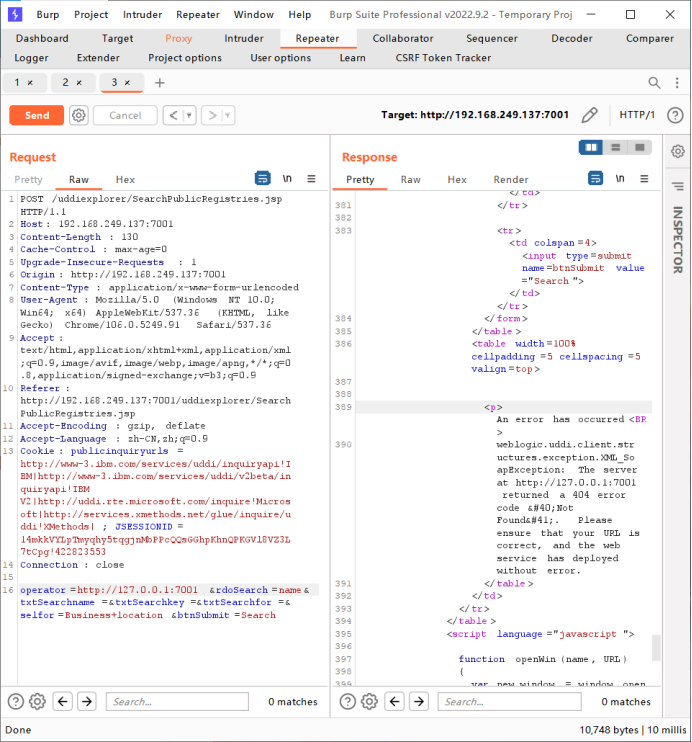Jump to next request search match
Image resolution: width=692 pixels, height=742 pixels.
(87, 701)
